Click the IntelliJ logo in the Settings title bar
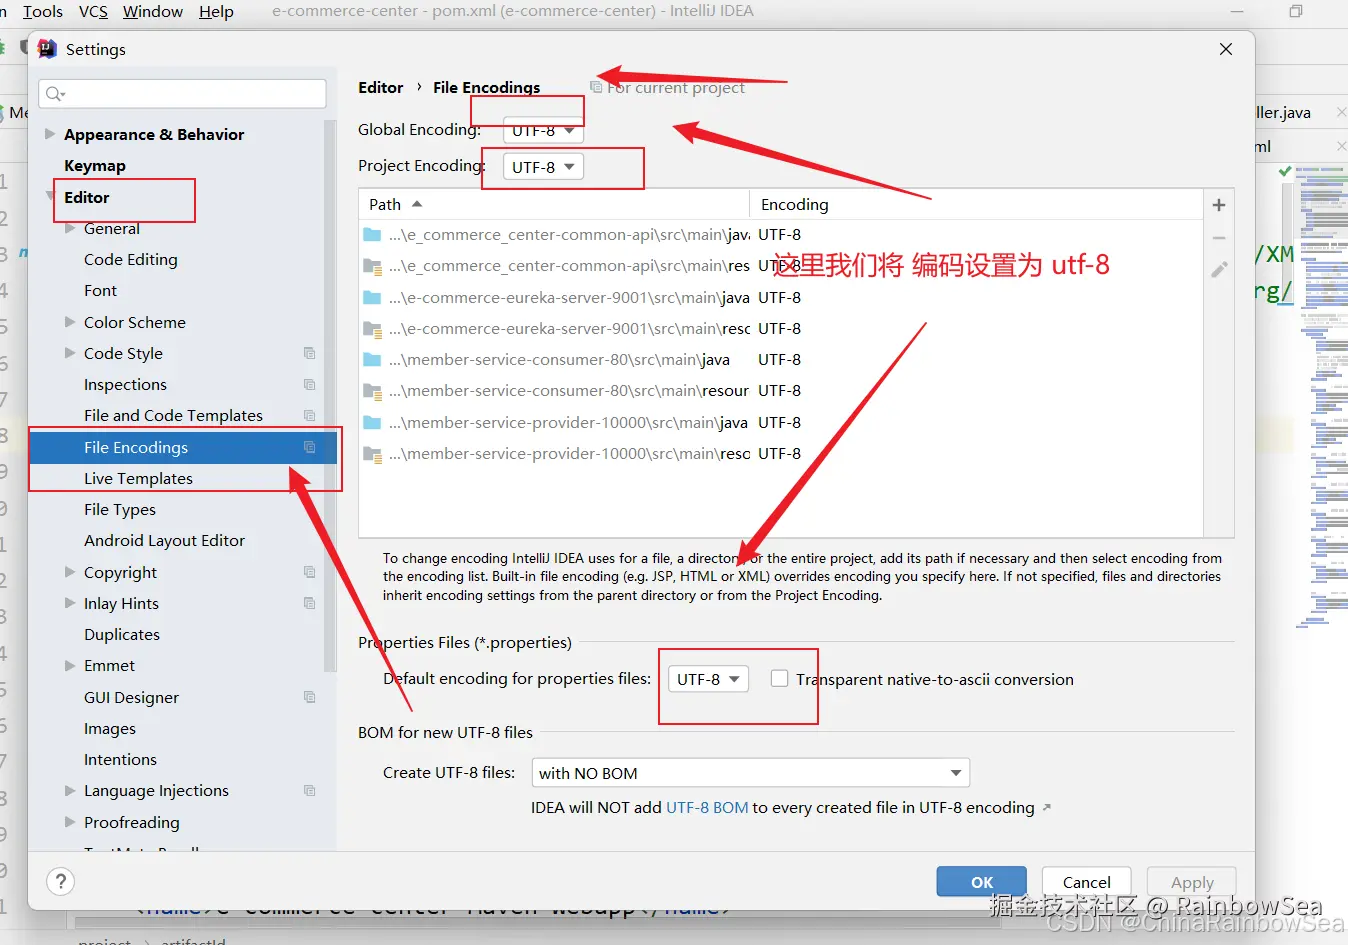This screenshot has height=945, width=1348. tap(47, 49)
